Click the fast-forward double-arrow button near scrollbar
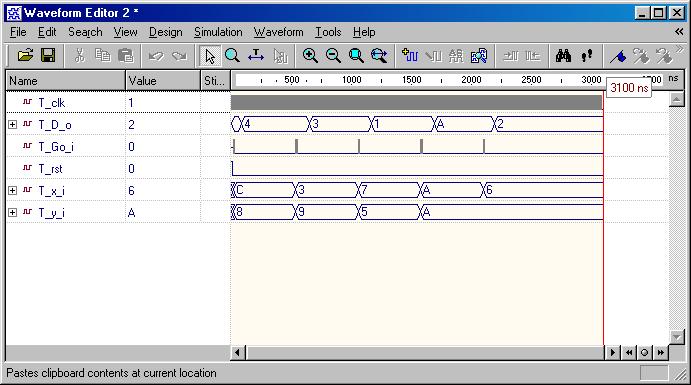691x385 pixels. [660, 352]
